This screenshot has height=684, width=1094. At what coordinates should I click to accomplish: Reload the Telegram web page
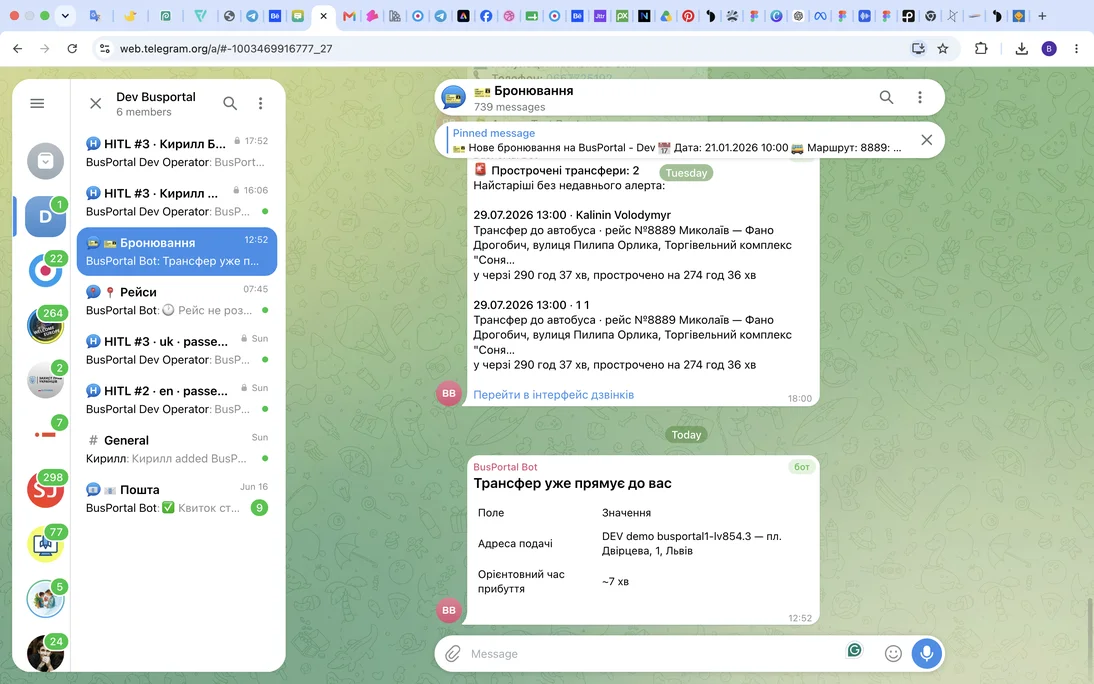click(x=72, y=48)
